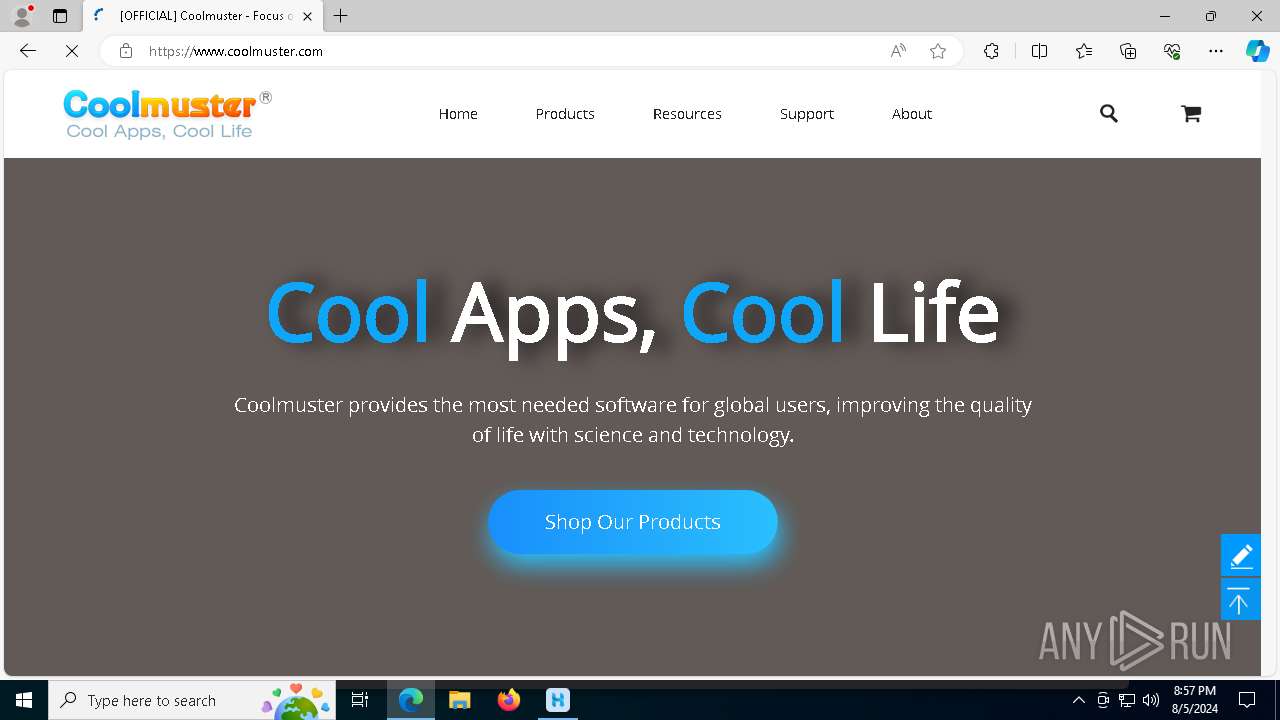Viewport: 1280px width, 720px height.
Task: Open the Resources menu
Action: (x=687, y=114)
